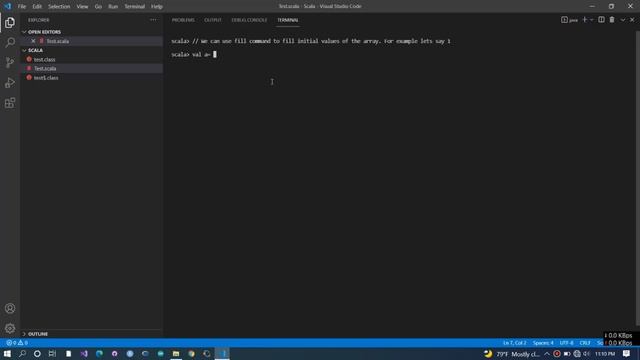Open the Accounts menu icon
The image size is (640, 360).
(x=10, y=309)
